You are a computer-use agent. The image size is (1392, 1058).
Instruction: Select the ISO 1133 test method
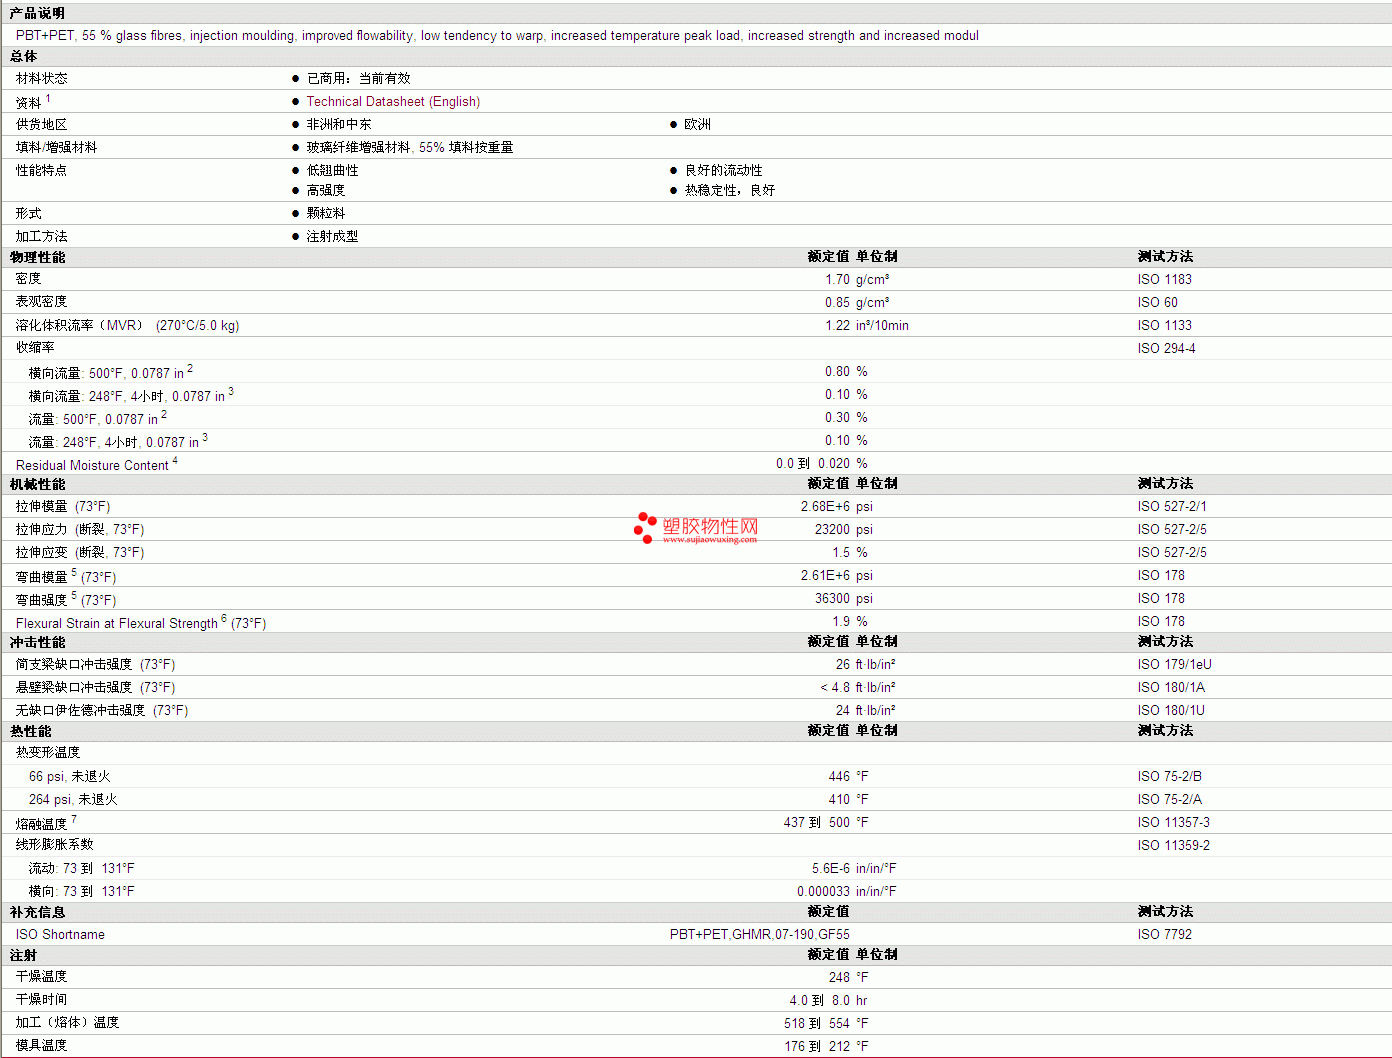(x=1165, y=326)
